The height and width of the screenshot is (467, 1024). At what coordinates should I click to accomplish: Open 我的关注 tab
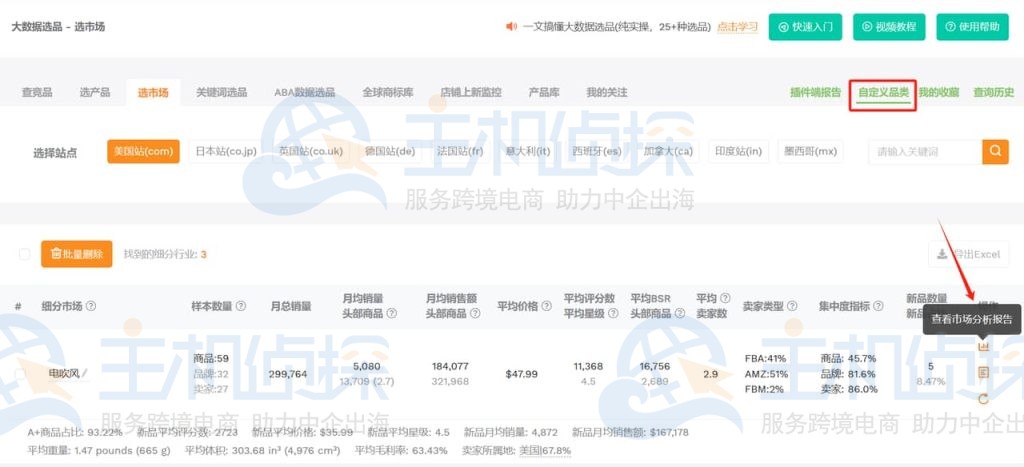coord(607,93)
